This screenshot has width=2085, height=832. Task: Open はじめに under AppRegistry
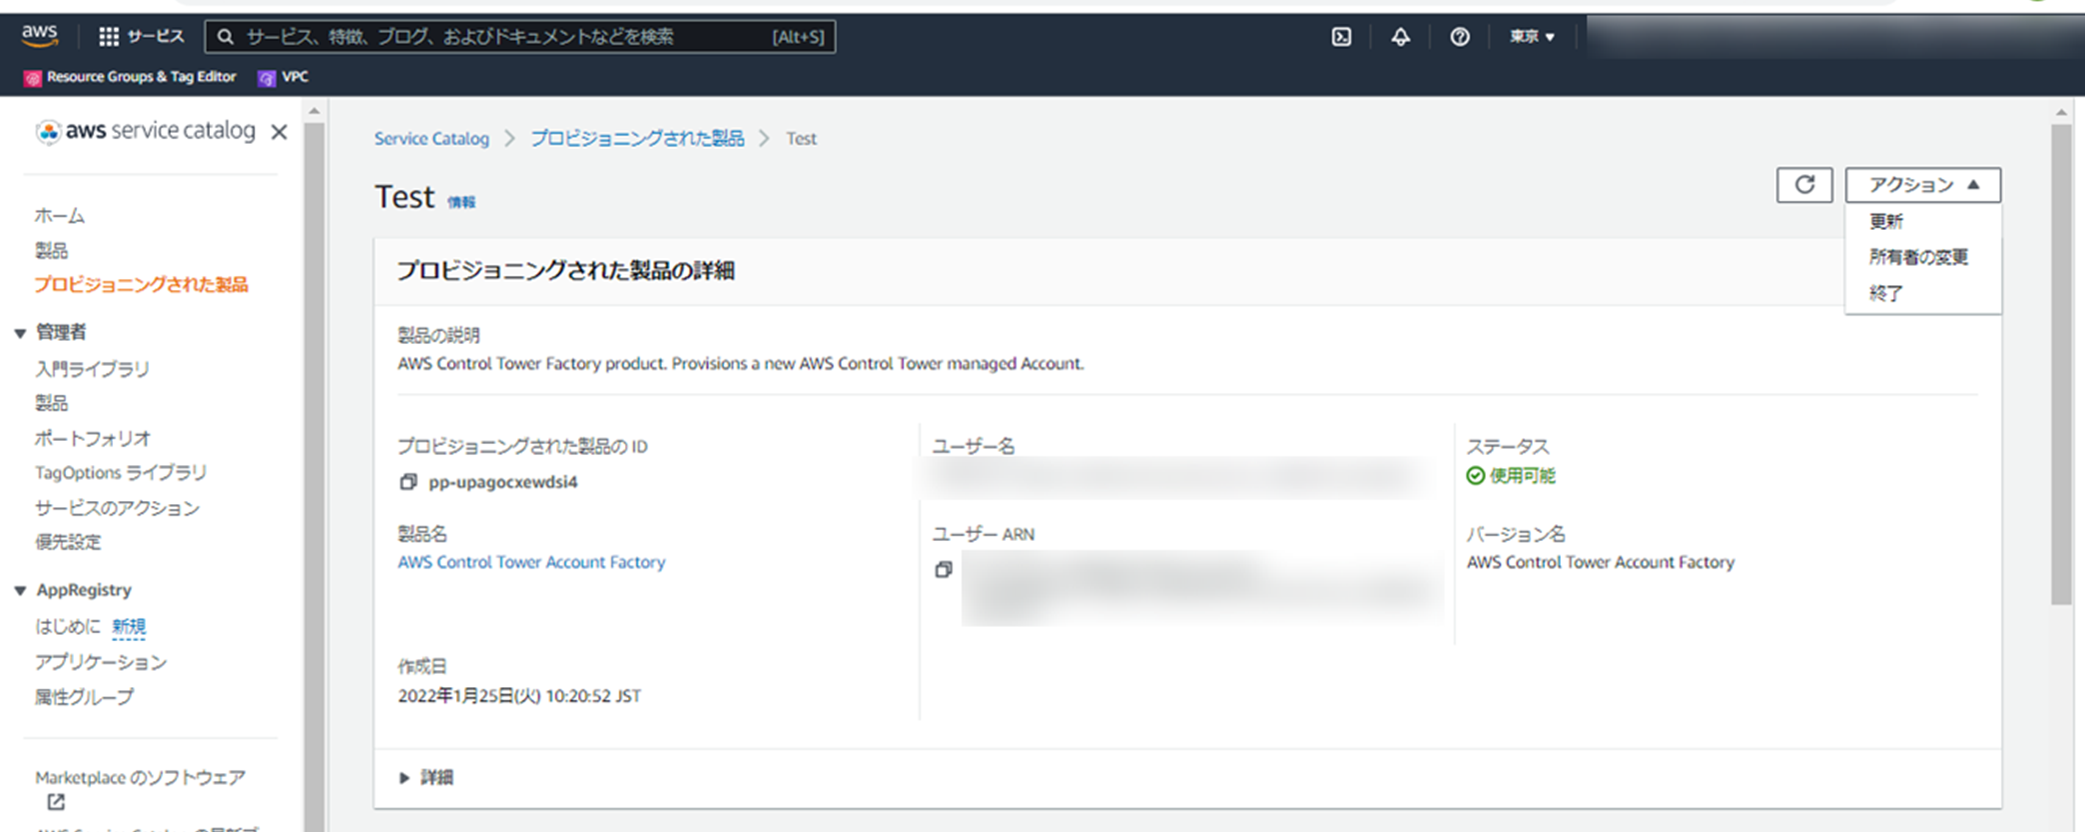[x=68, y=626]
